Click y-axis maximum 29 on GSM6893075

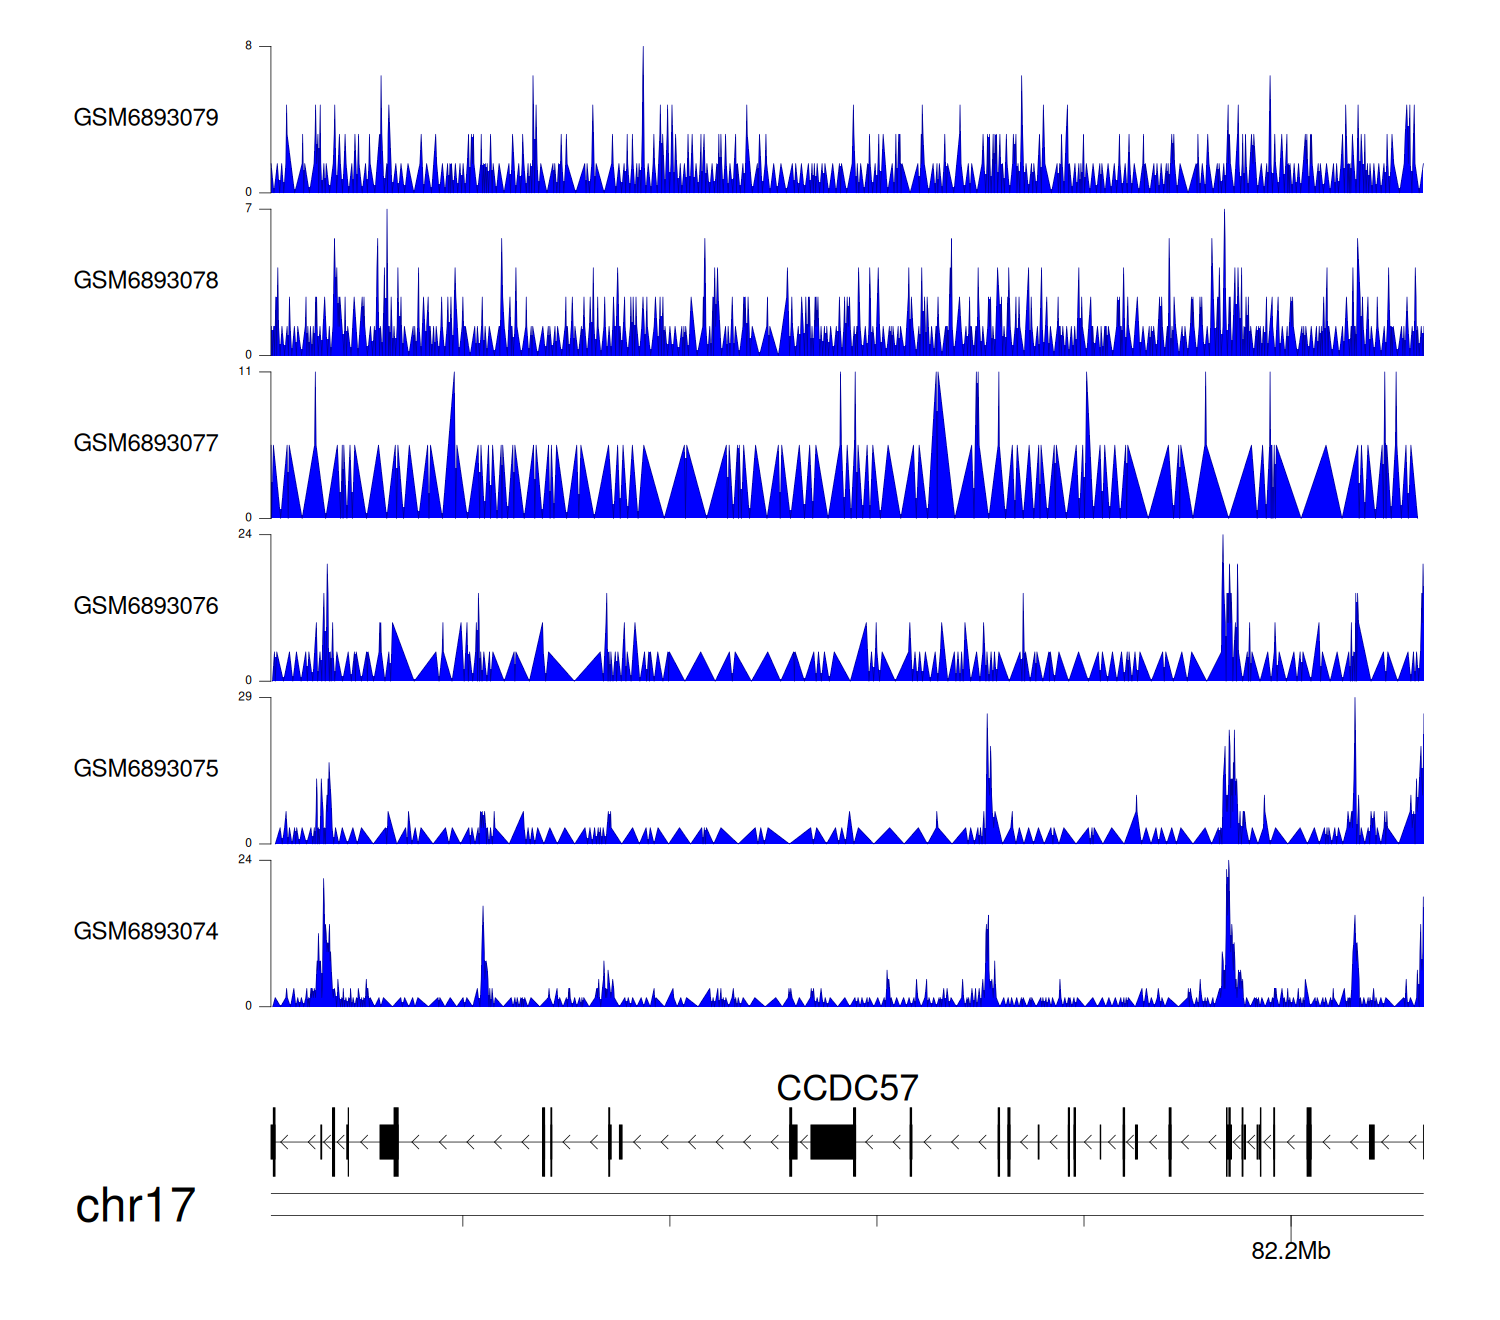pos(245,697)
